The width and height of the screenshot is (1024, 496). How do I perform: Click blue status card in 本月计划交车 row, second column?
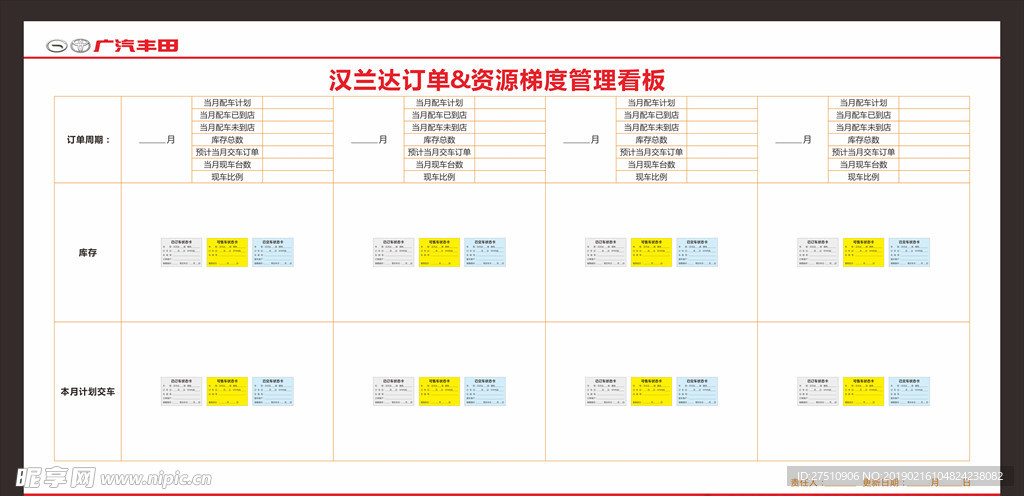coord(485,391)
